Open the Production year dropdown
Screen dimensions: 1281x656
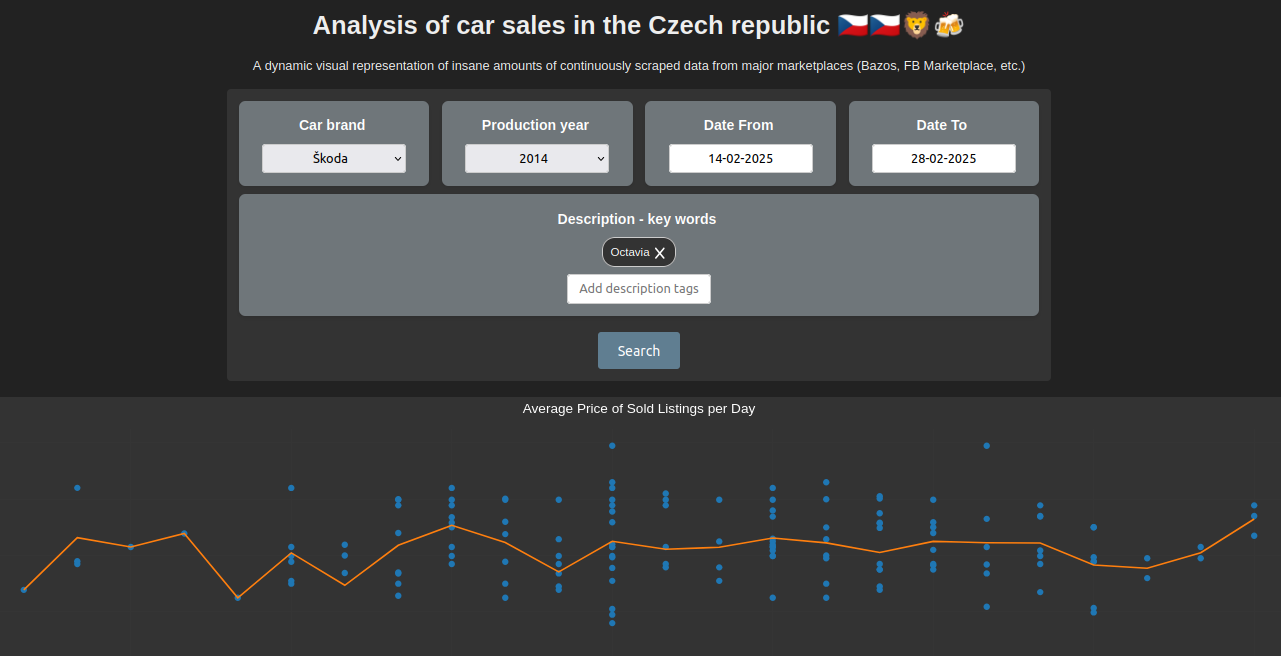[x=536, y=158]
